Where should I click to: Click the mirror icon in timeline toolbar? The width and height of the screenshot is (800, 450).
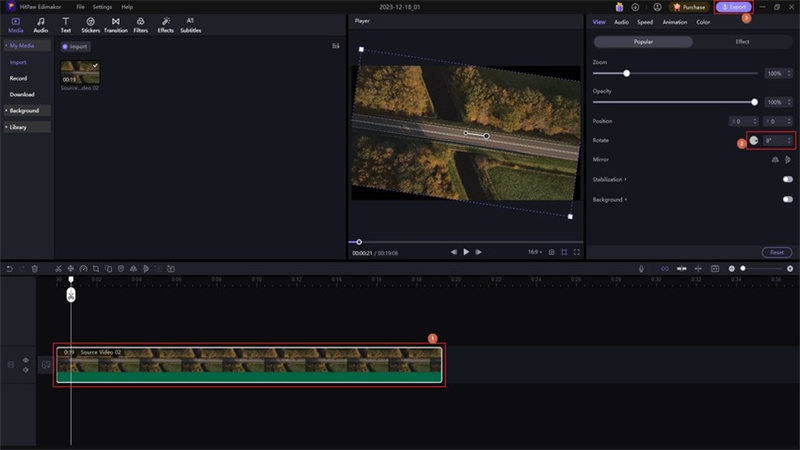(x=133, y=268)
